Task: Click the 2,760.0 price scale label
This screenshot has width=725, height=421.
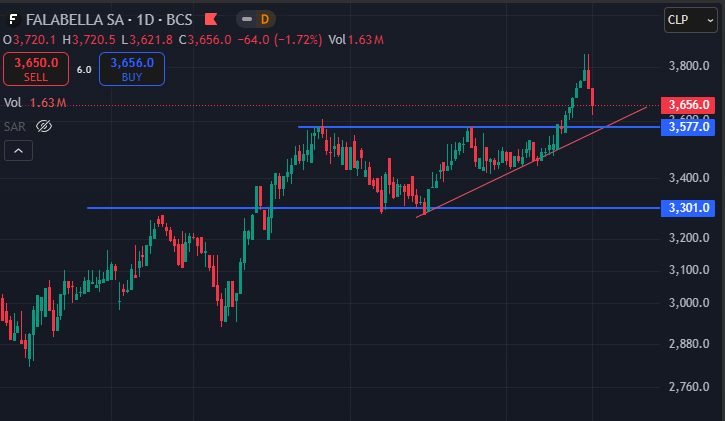Action: click(689, 386)
